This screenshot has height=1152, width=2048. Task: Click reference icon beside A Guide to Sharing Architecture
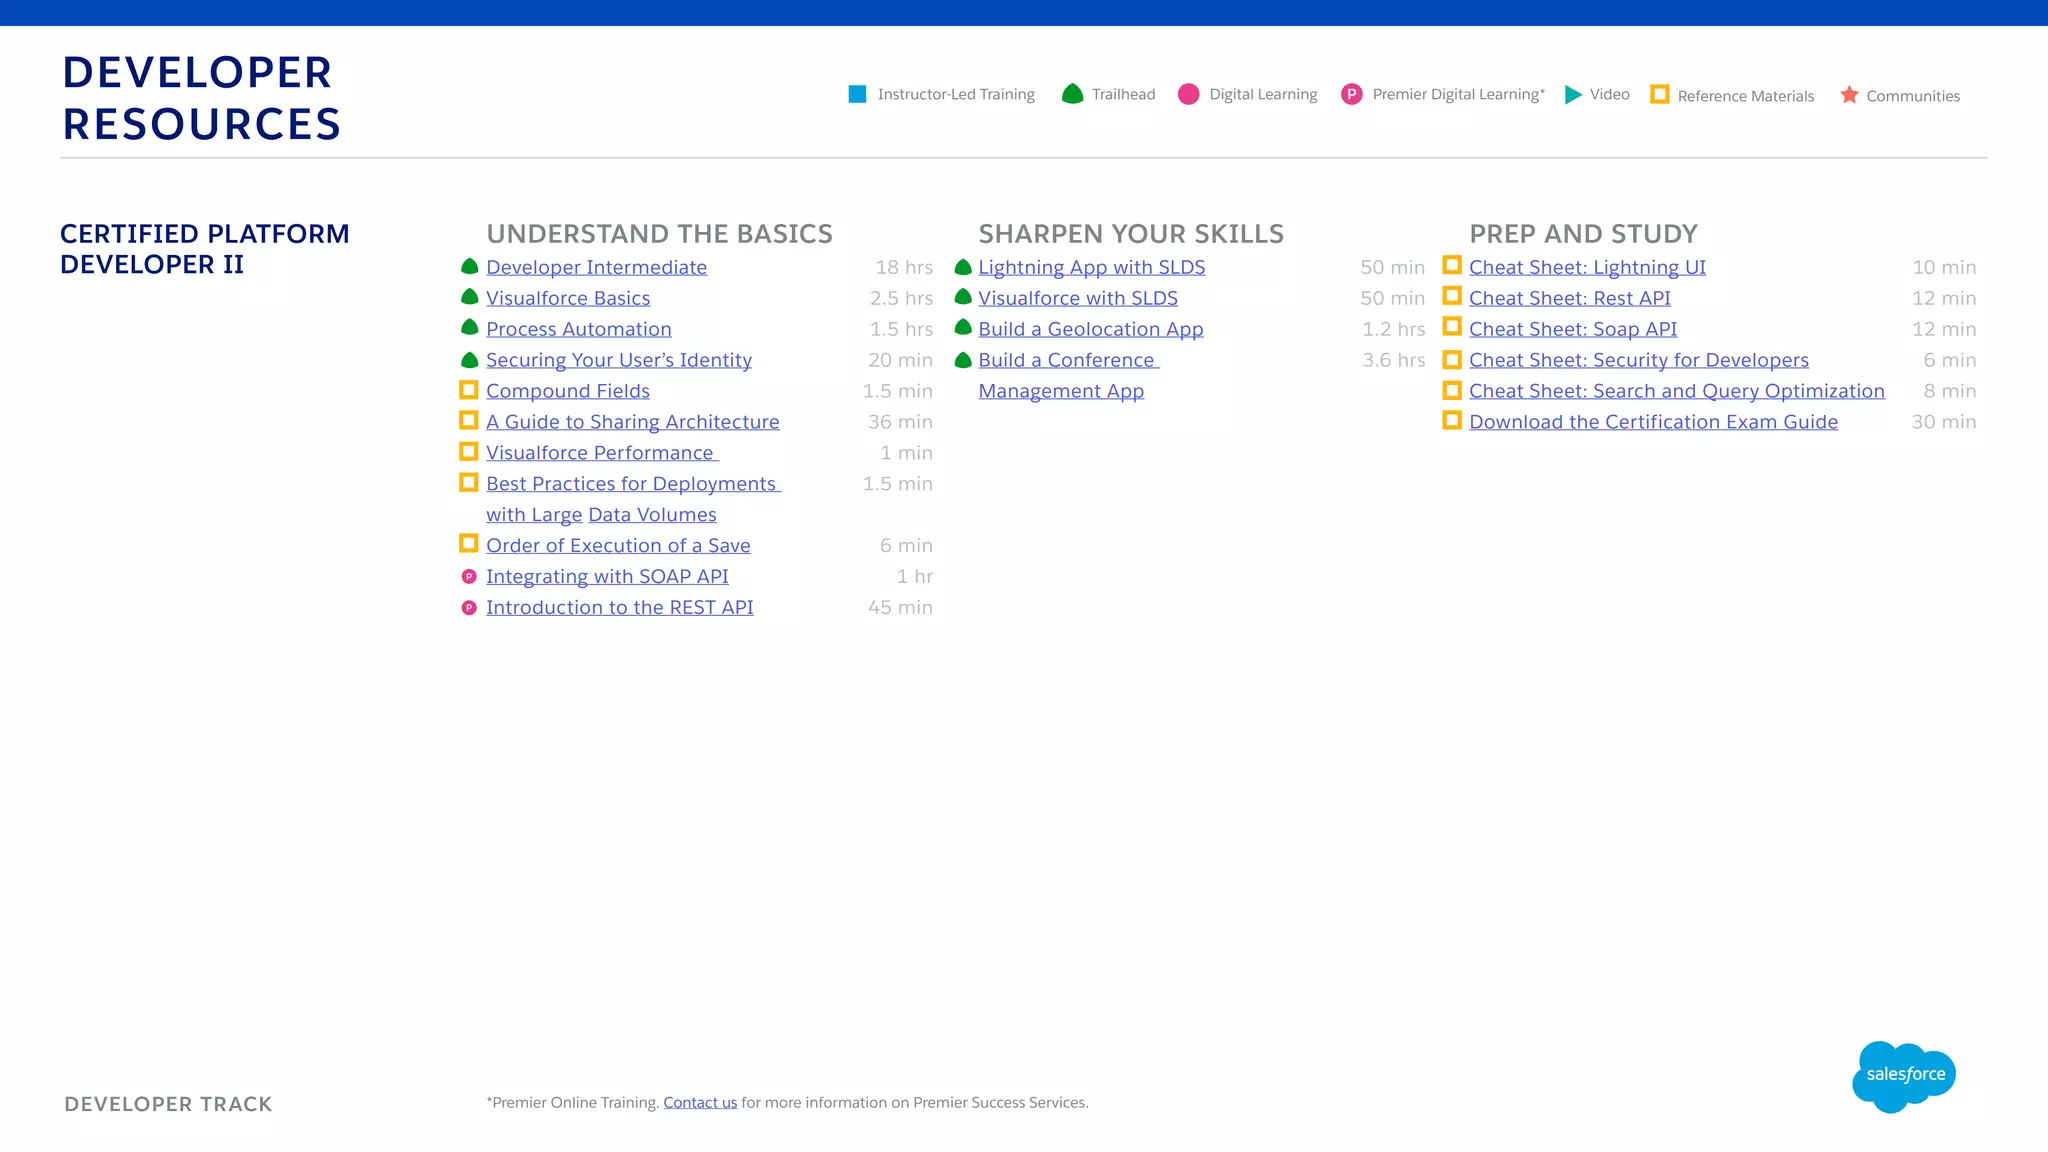coord(468,420)
